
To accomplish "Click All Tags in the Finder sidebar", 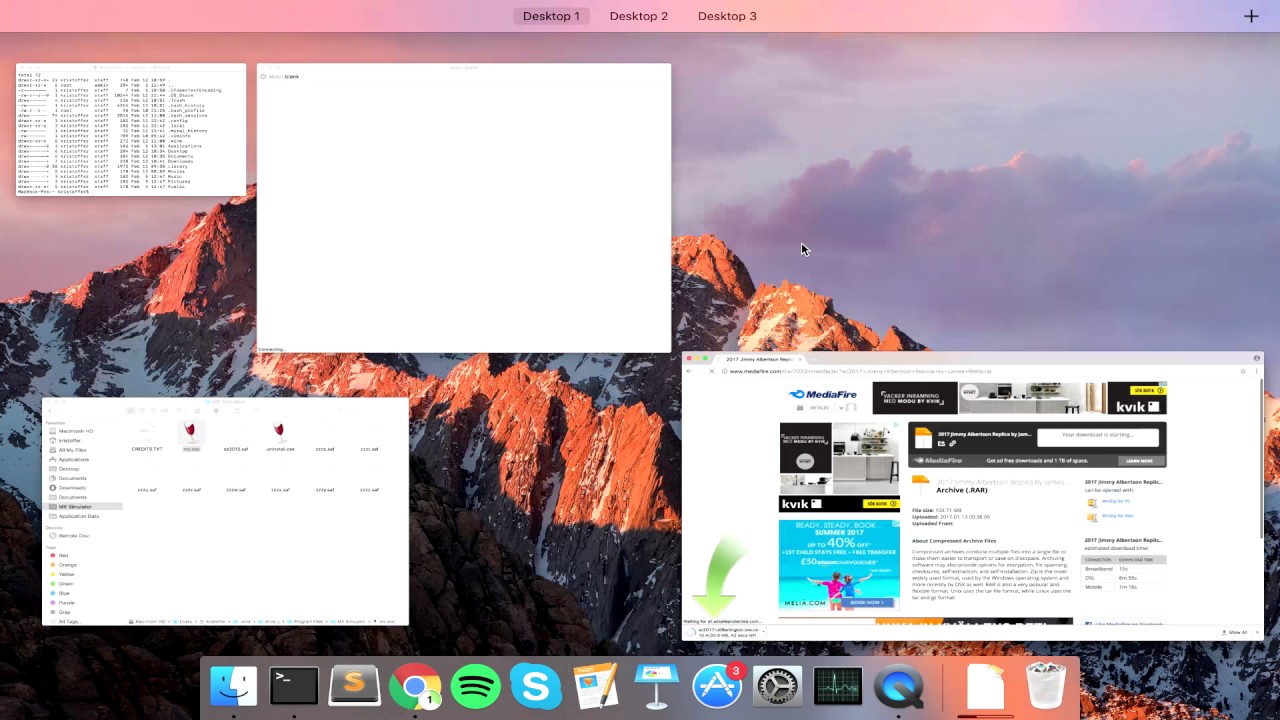I will tap(70, 622).
